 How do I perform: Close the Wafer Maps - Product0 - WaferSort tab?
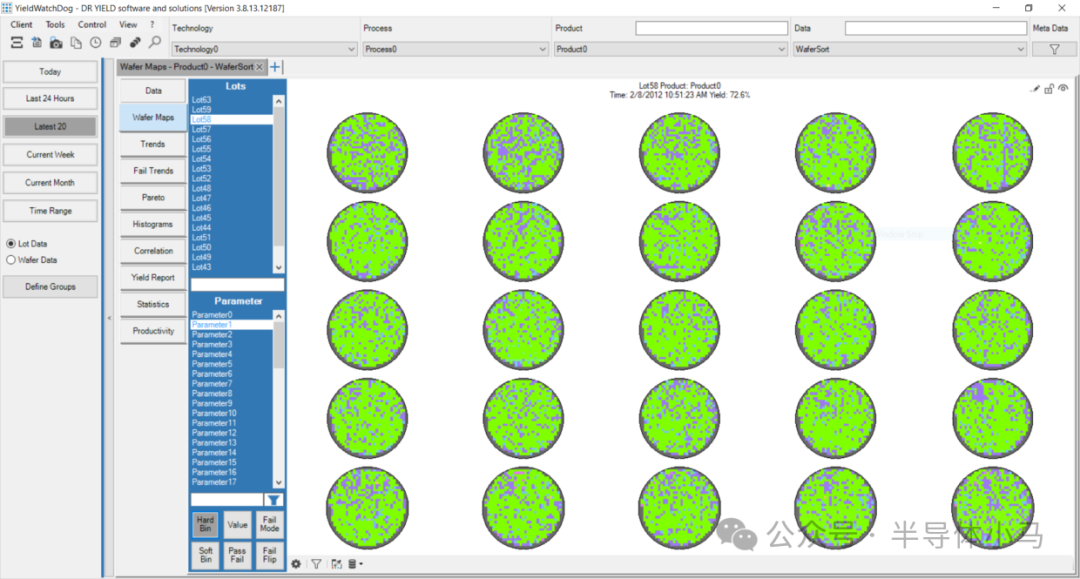pyautogui.click(x=260, y=67)
